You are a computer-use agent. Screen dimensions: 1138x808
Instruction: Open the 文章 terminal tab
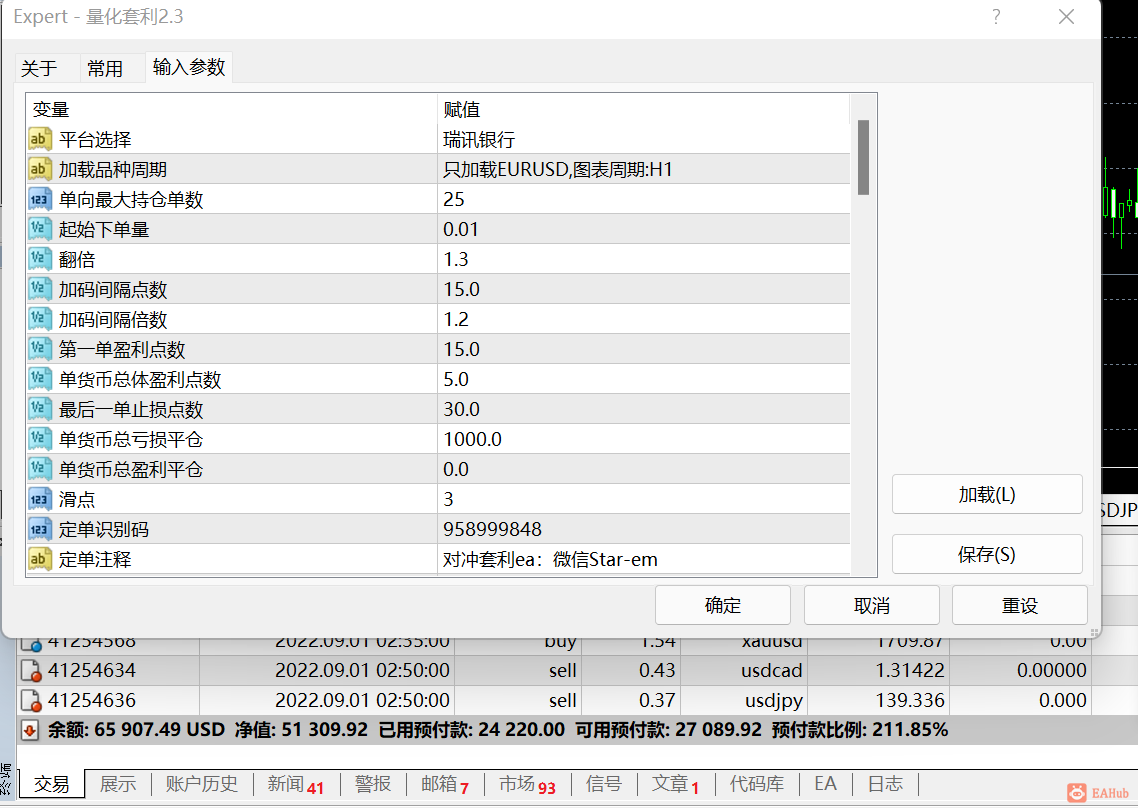675,784
